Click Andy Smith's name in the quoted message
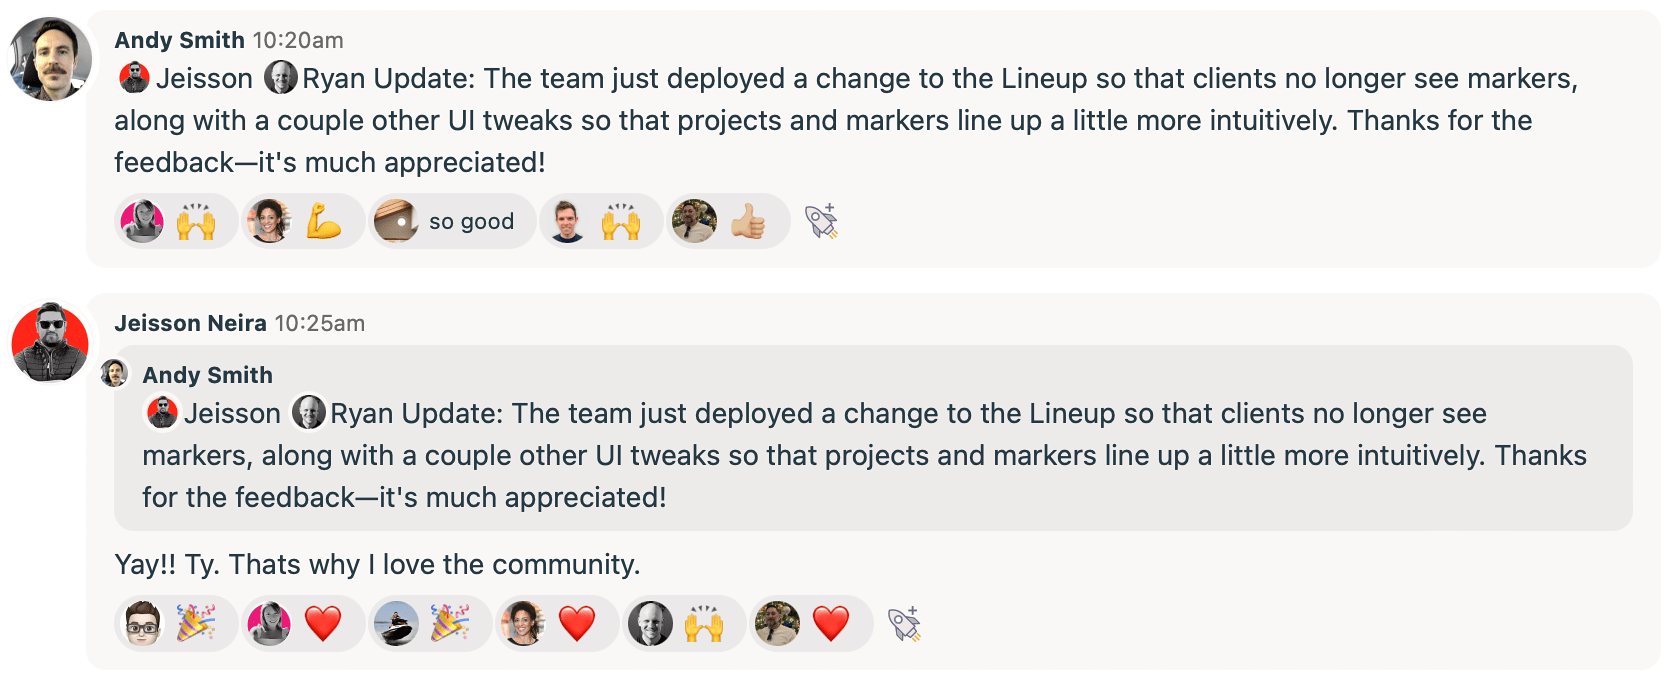 point(207,375)
